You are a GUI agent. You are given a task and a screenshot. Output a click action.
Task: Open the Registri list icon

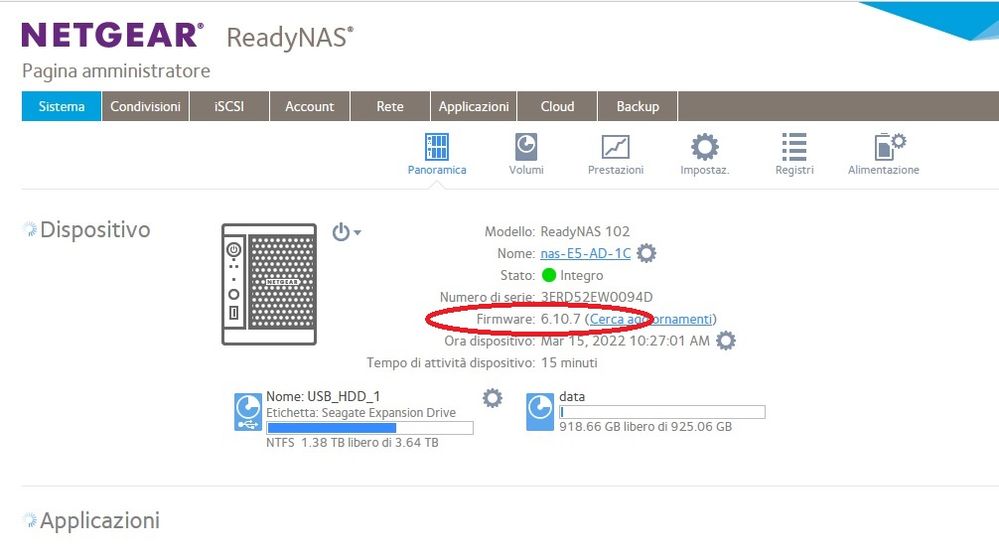click(794, 147)
